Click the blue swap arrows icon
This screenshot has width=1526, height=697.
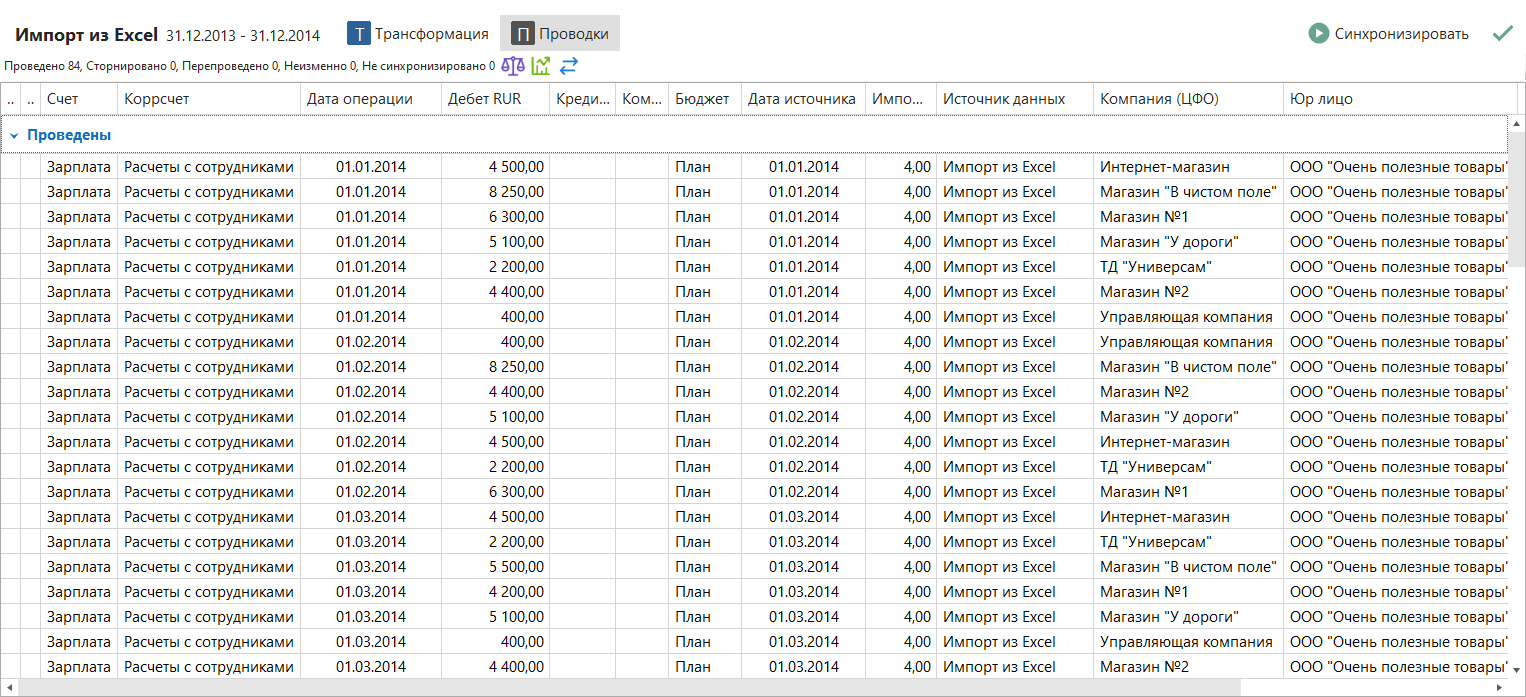point(569,66)
